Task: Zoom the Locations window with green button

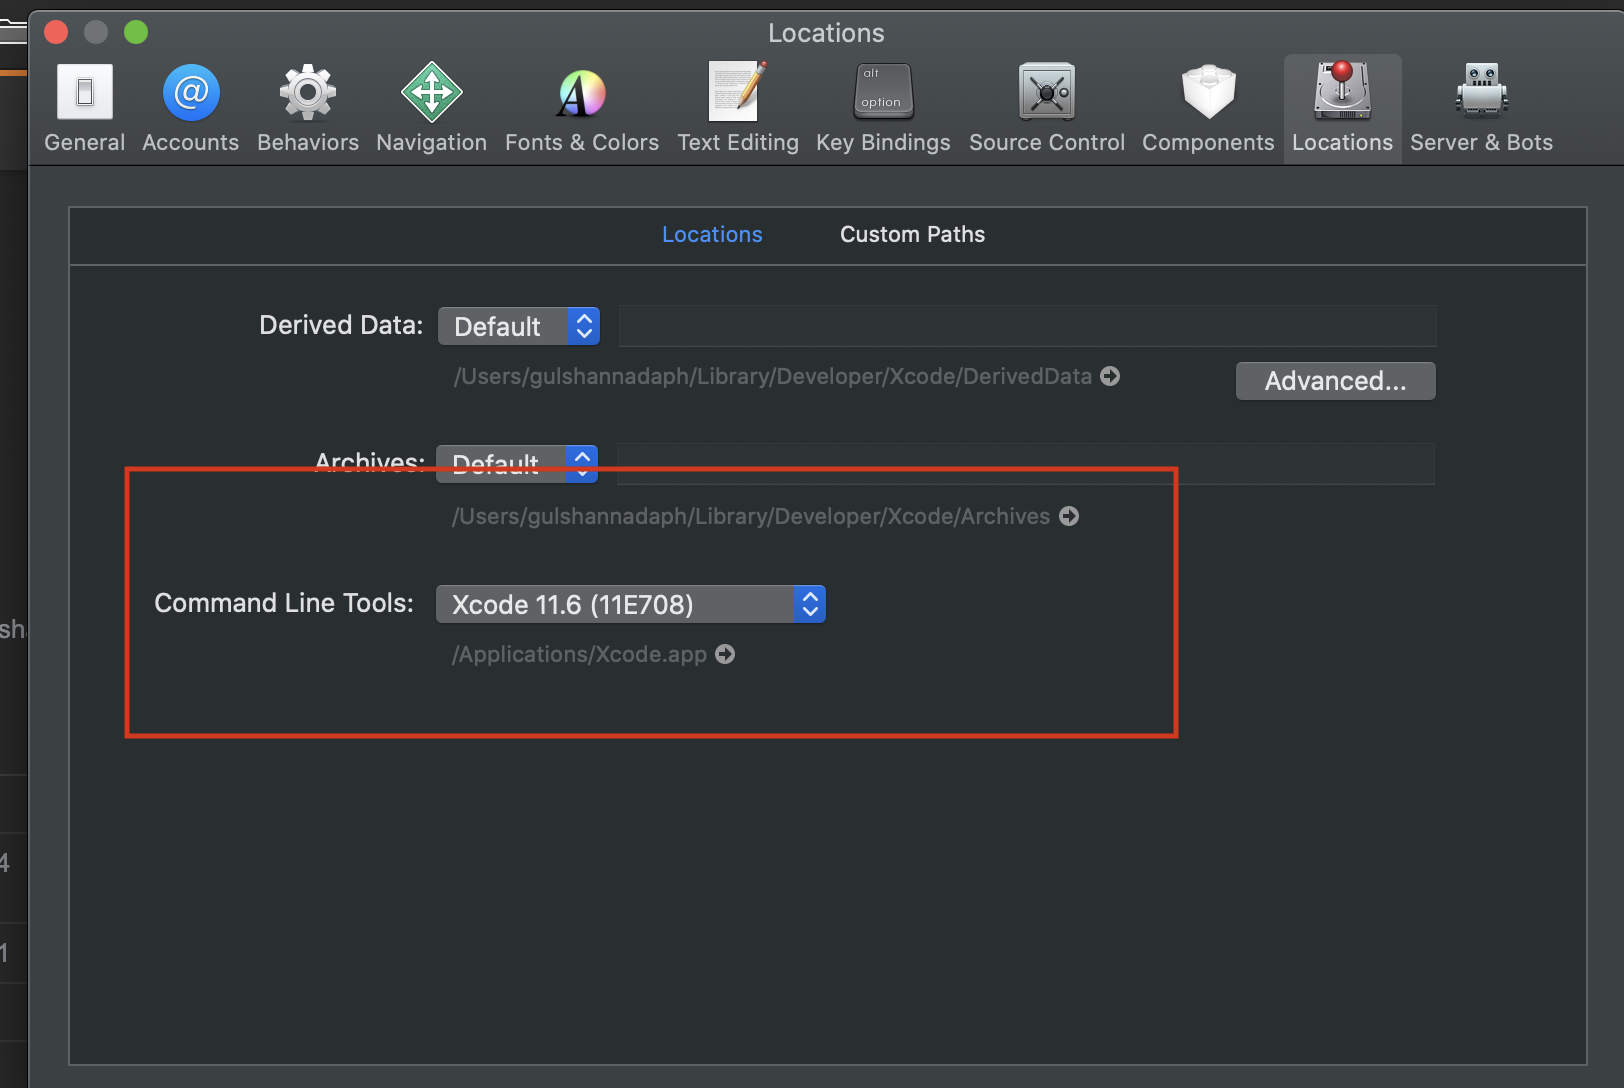Action: click(x=136, y=33)
